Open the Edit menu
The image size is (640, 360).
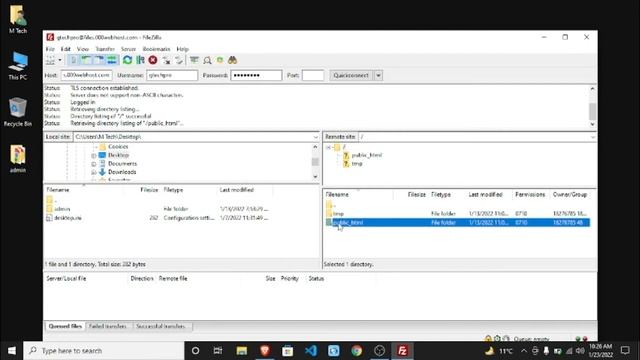pyautogui.click(x=65, y=49)
